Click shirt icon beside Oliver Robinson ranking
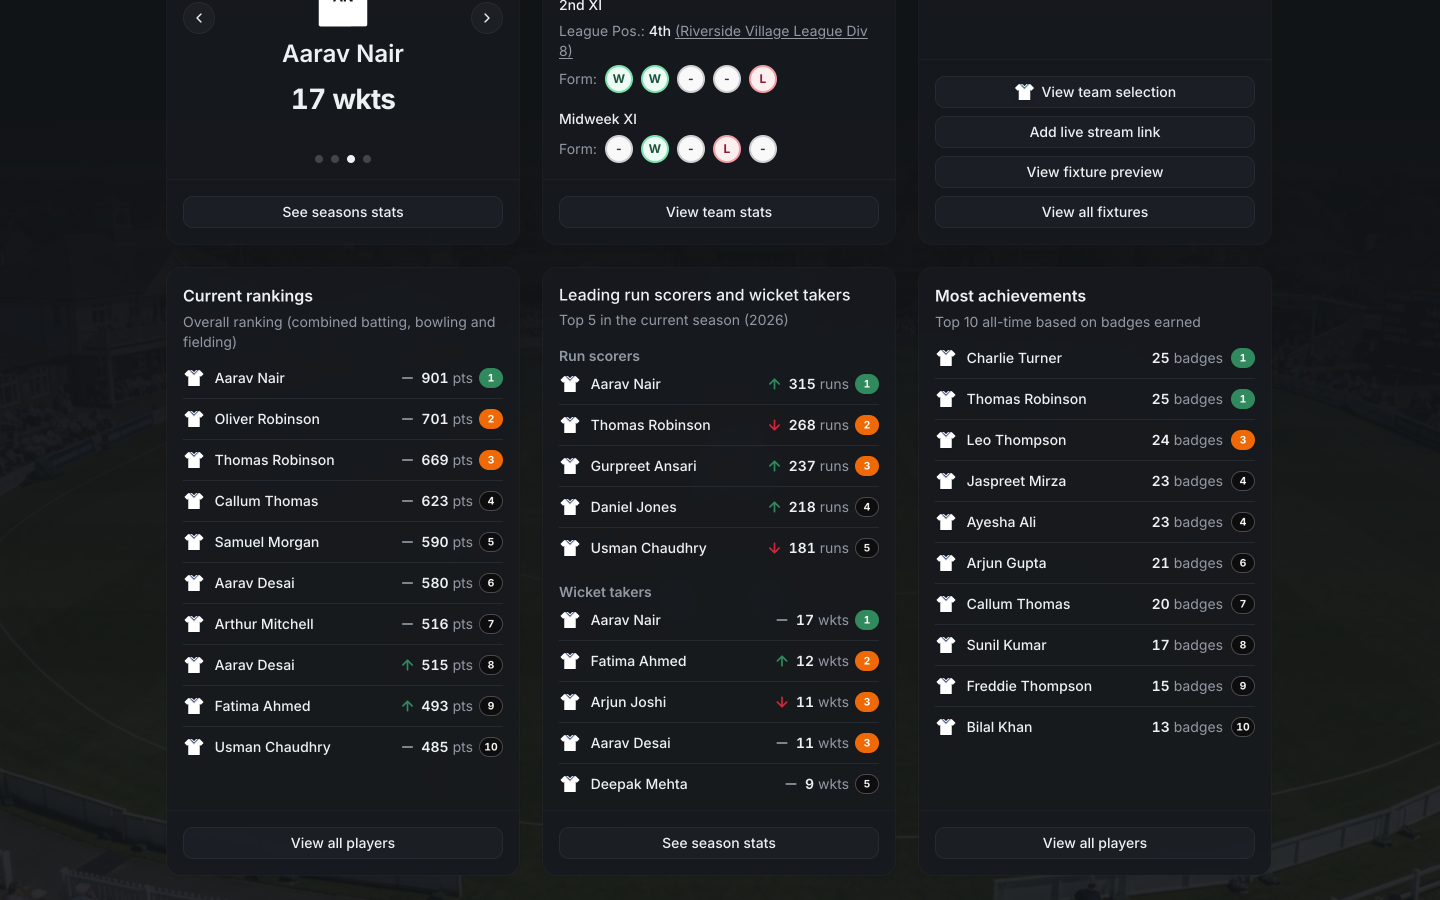The width and height of the screenshot is (1440, 900). click(x=194, y=419)
